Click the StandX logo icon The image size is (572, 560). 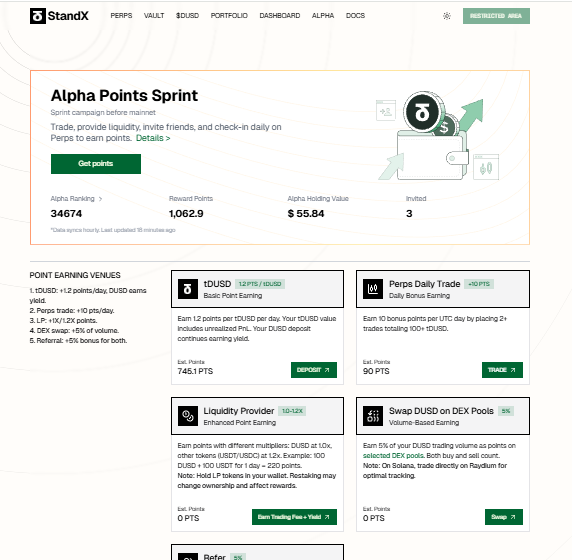38,16
